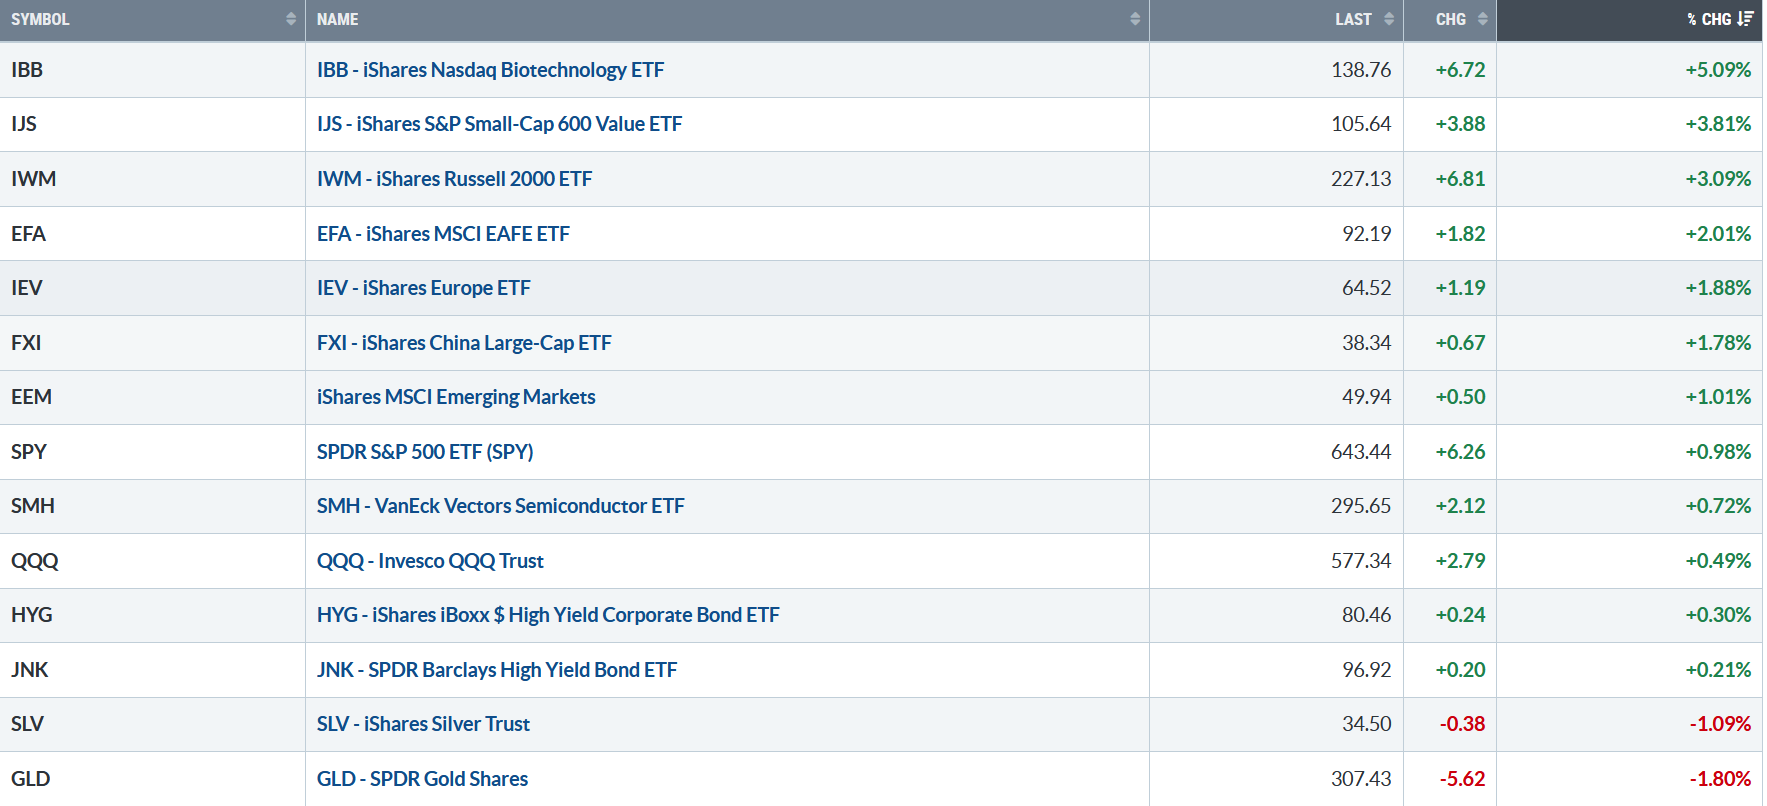Follow the EFA iShares MSCI EAFE link
1767x806 pixels.
coord(443,234)
